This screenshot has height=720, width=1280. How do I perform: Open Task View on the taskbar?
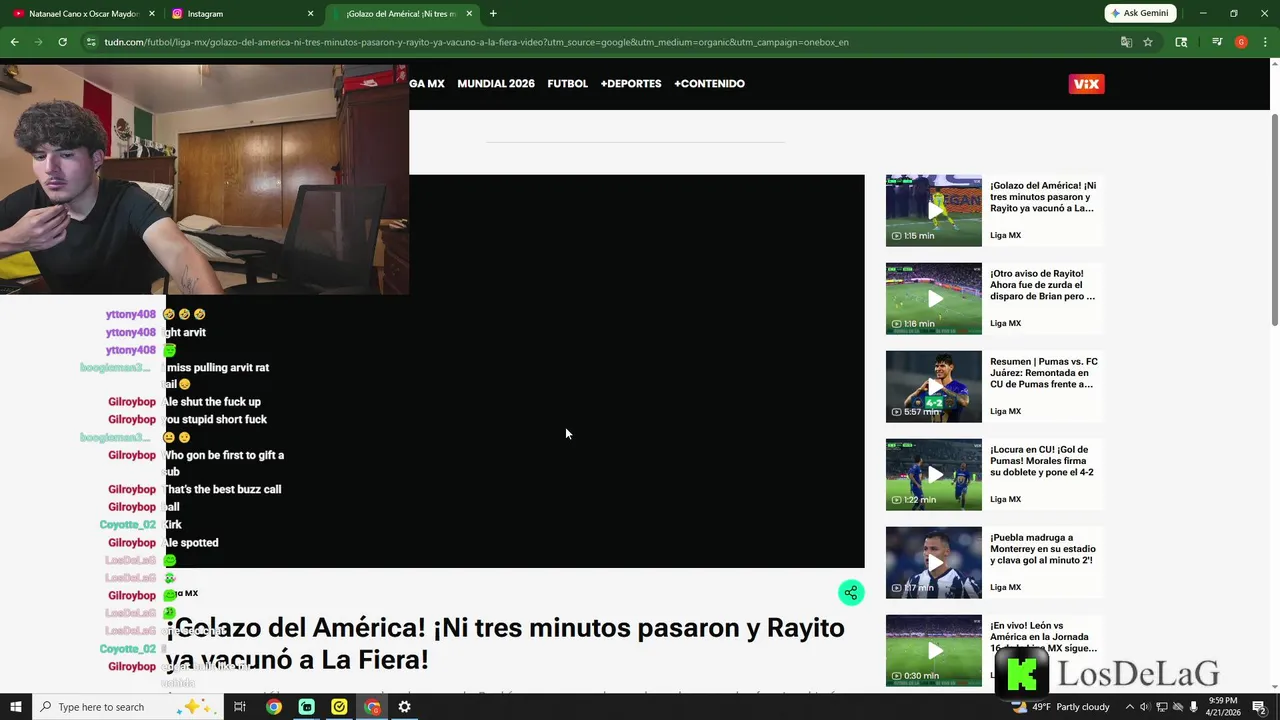pyautogui.click(x=240, y=707)
